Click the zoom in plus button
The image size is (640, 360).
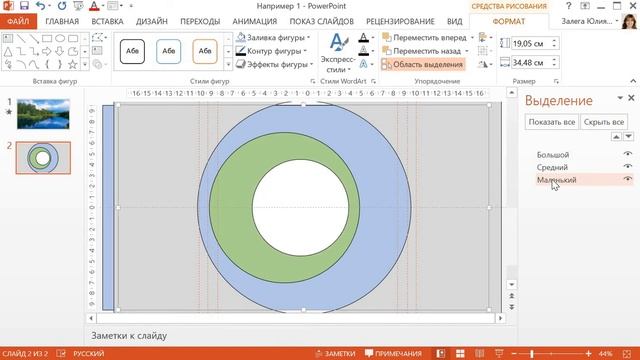[588, 353]
